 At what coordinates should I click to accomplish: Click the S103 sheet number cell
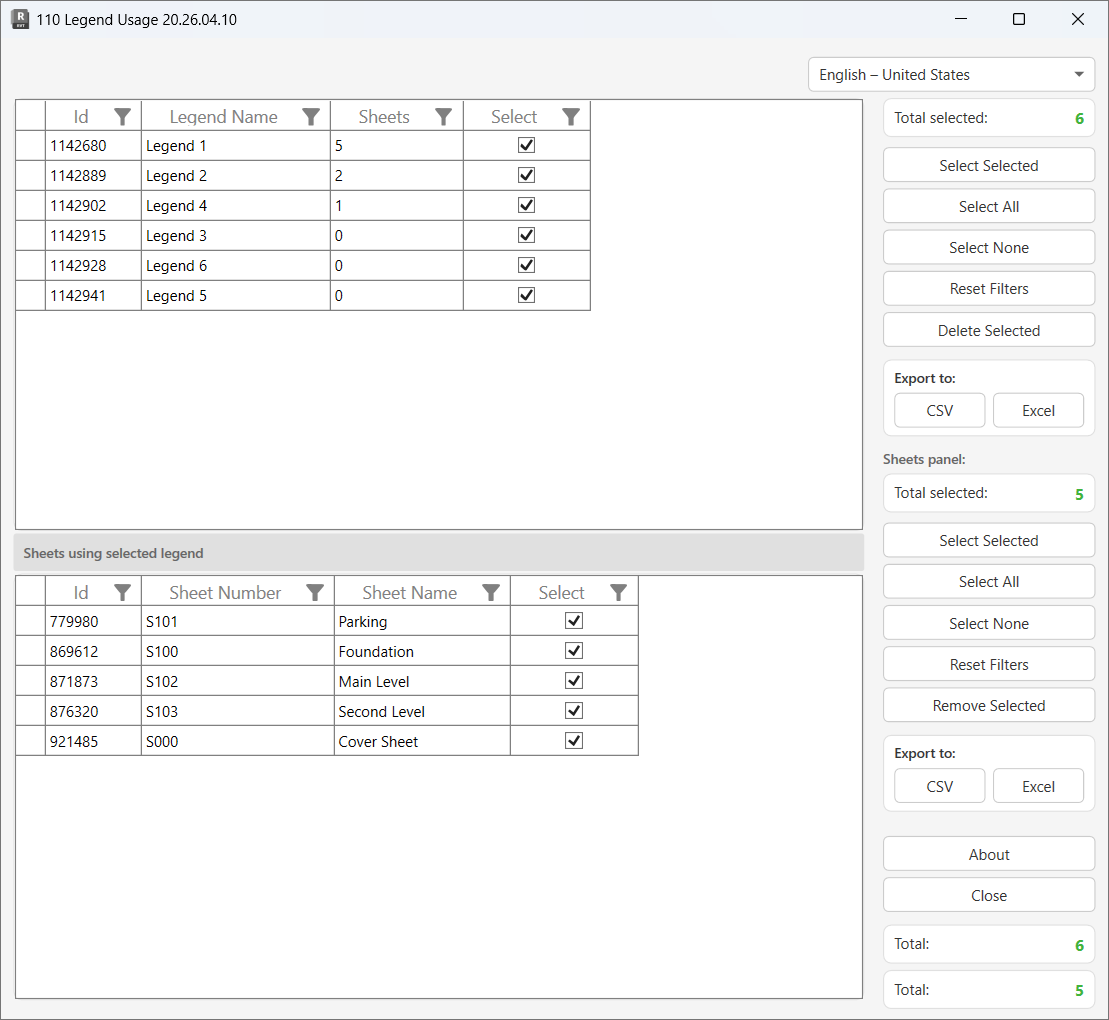pyautogui.click(x=237, y=712)
